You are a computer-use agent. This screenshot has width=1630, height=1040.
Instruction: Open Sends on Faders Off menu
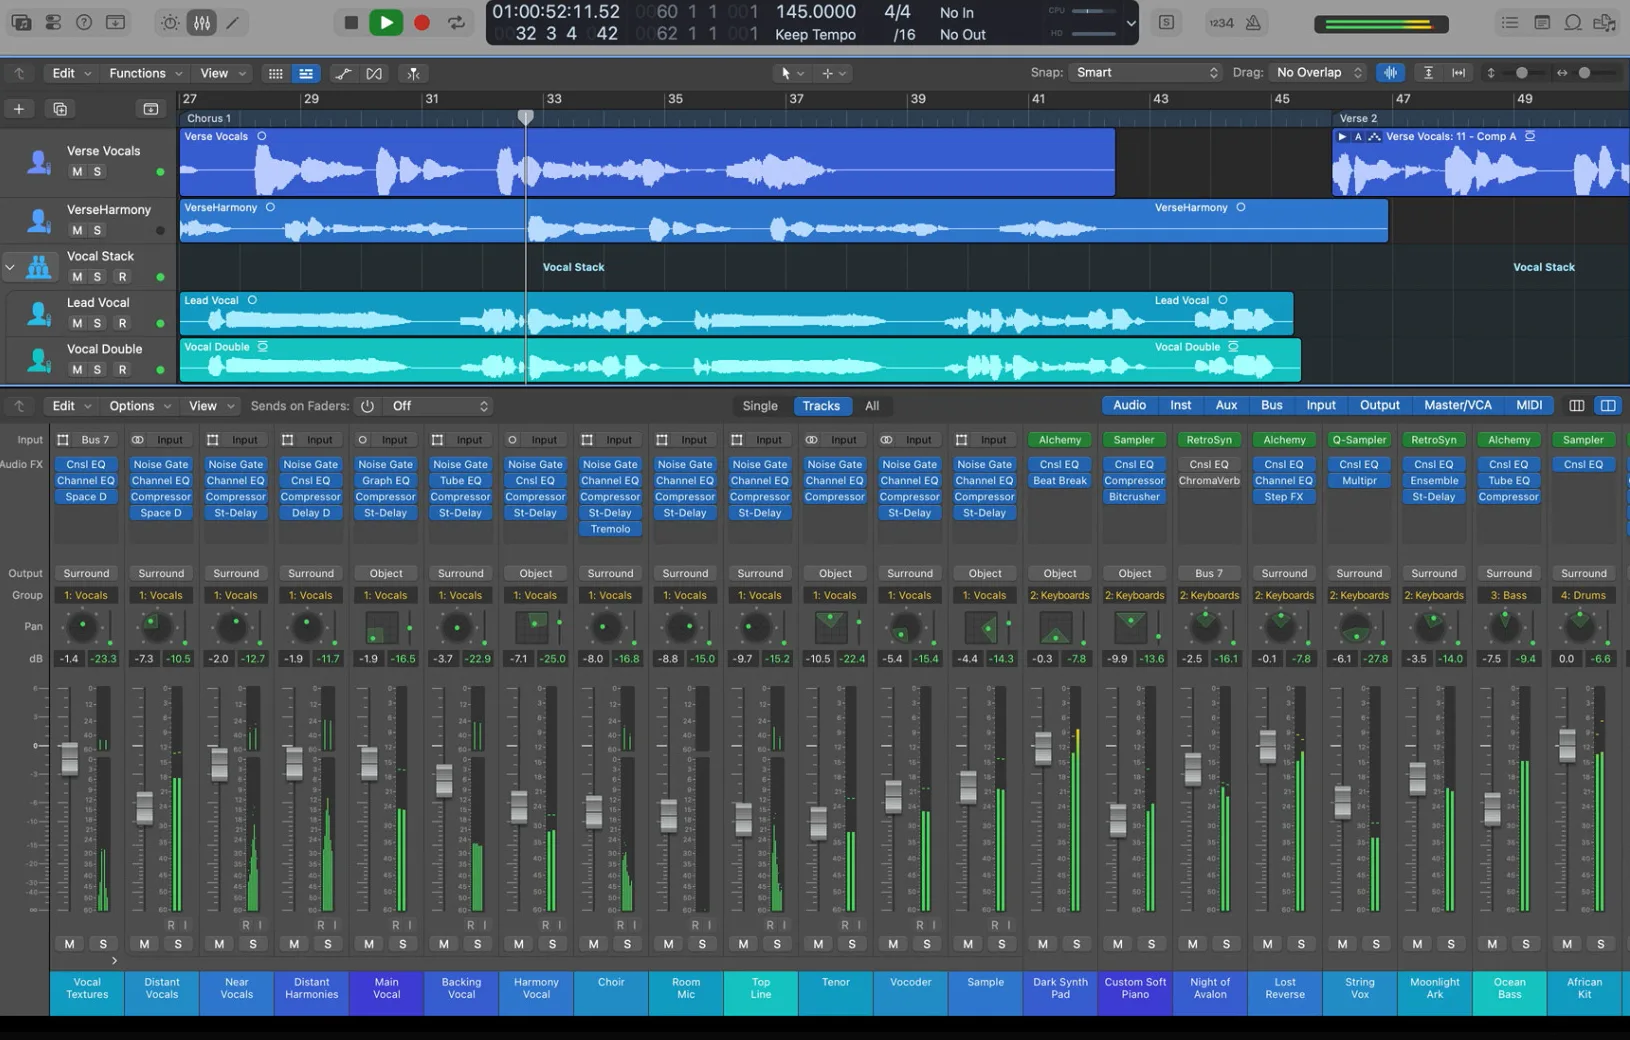(x=439, y=406)
